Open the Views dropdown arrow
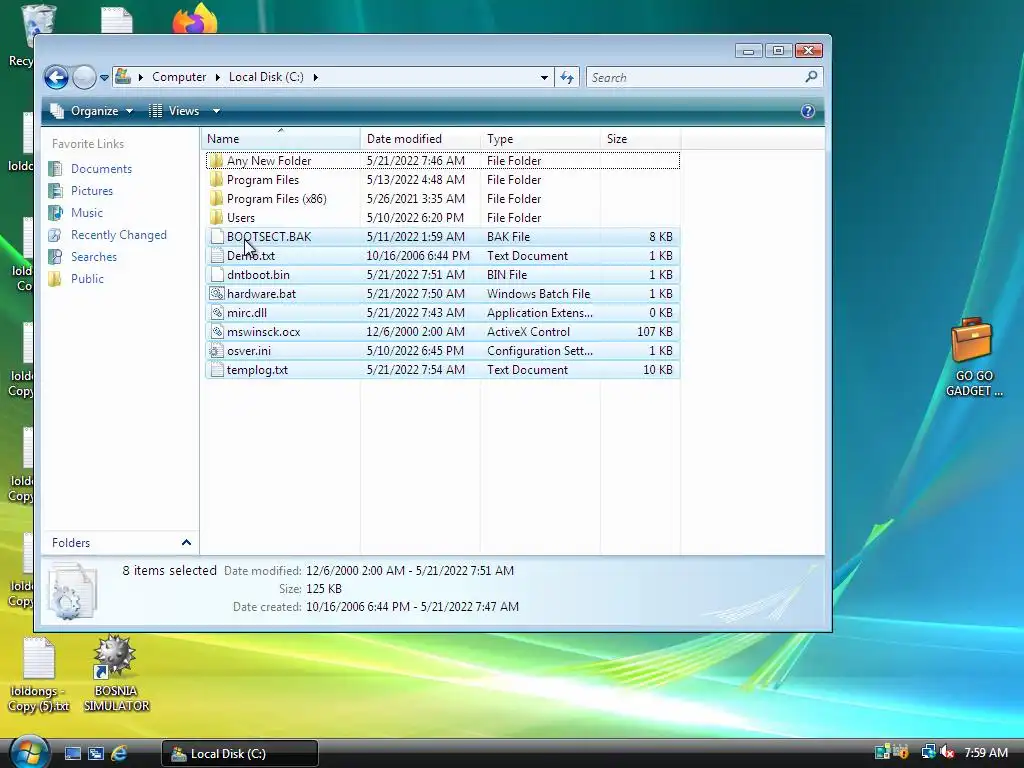Viewport: 1024px width, 768px height. 216,111
